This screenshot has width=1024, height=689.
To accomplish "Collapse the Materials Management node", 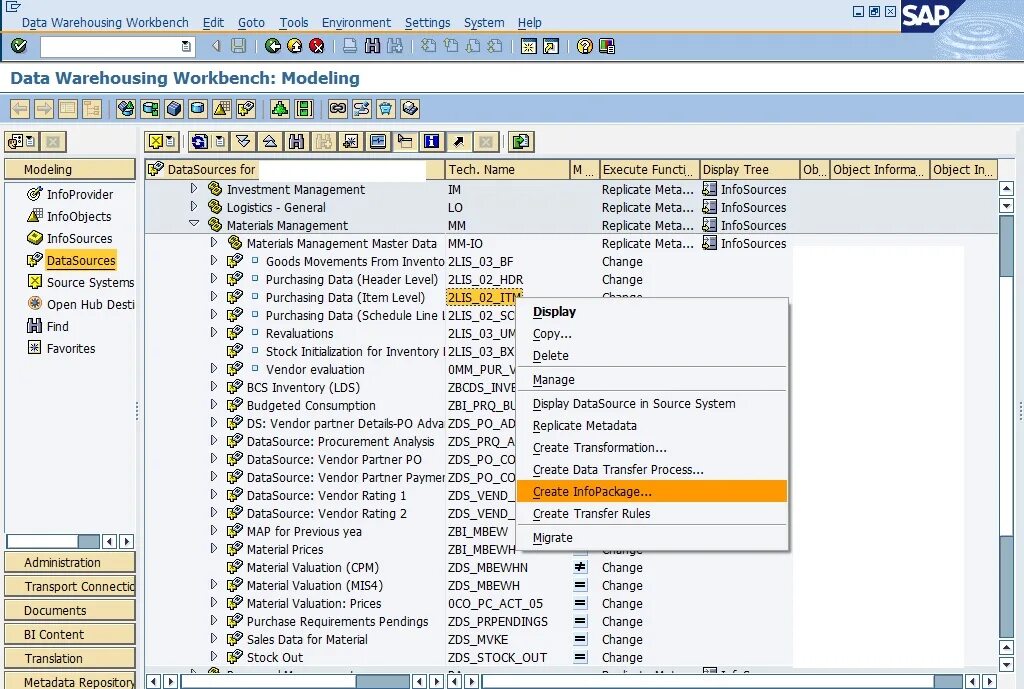I will (193, 224).
